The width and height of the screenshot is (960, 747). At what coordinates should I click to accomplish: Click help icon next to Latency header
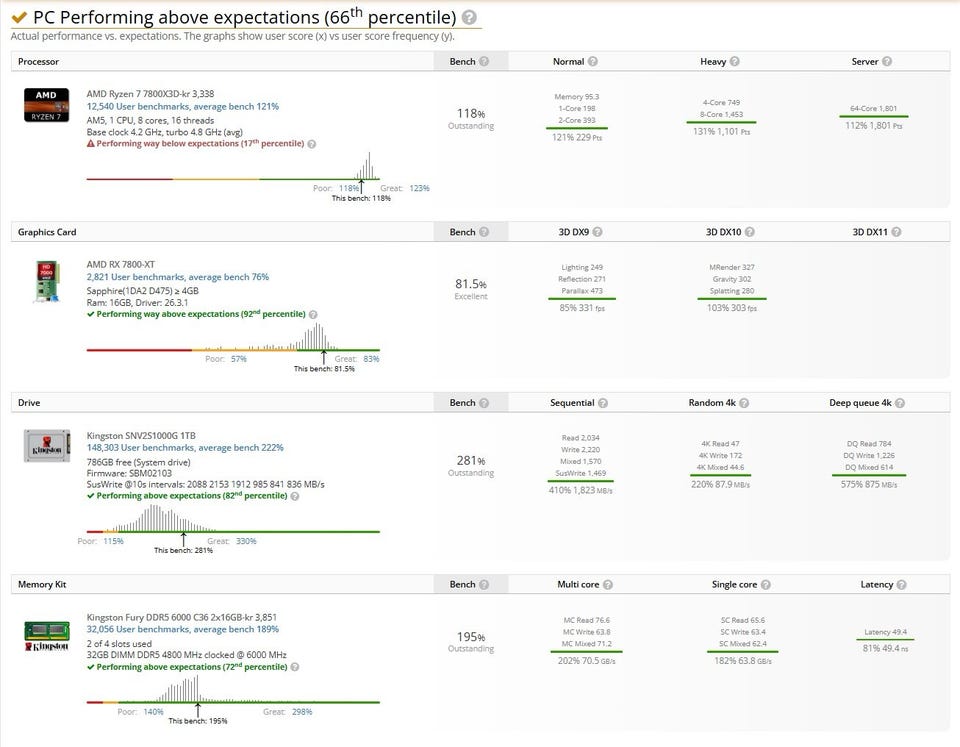(x=900, y=584)
